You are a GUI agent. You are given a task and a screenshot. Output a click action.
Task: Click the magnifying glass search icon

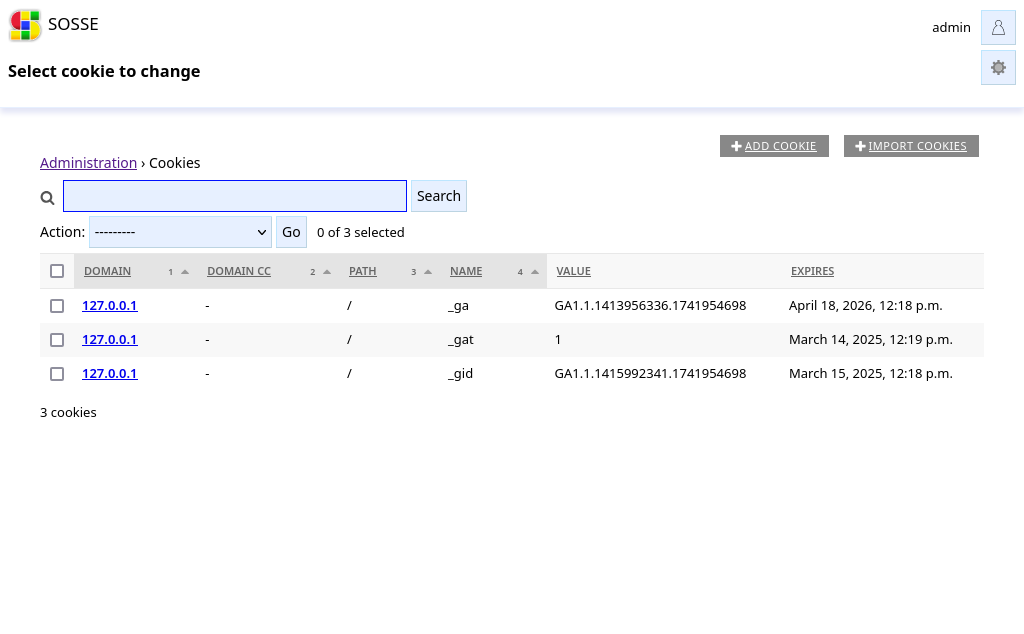pos(47,197)
